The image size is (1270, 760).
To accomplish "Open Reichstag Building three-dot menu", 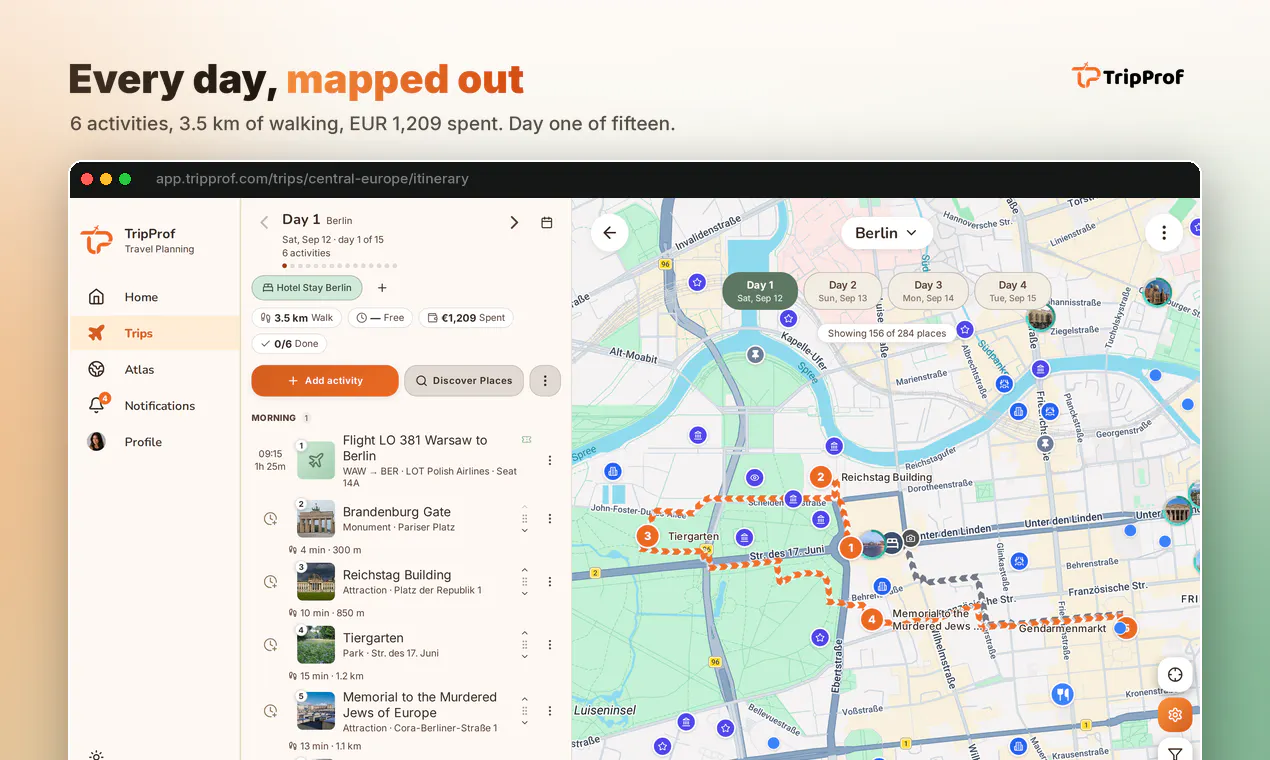I will click(x=549, y=582).
